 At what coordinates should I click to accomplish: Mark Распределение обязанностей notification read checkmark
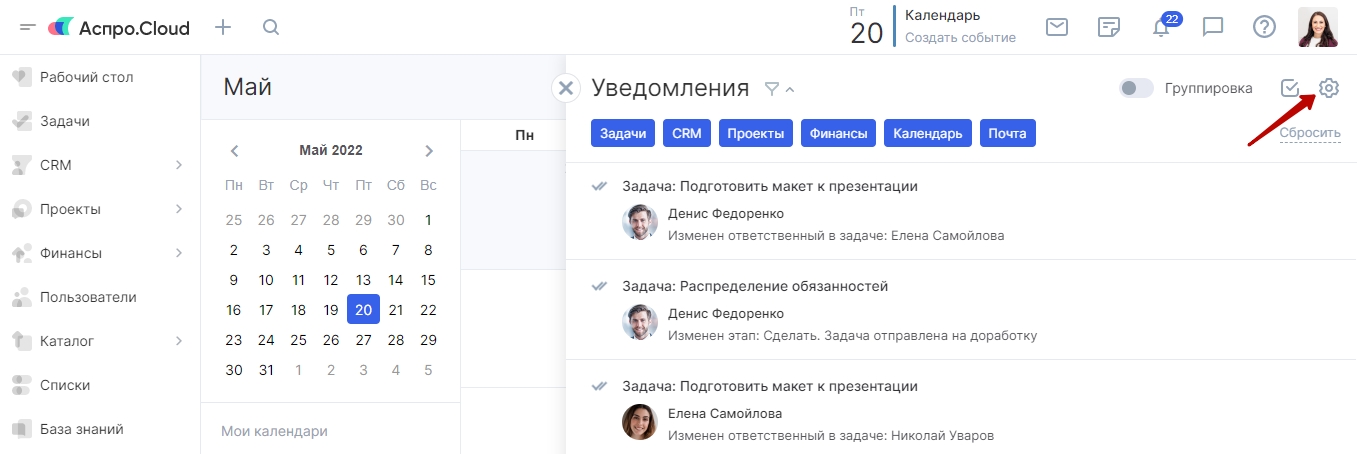[600, 286]
